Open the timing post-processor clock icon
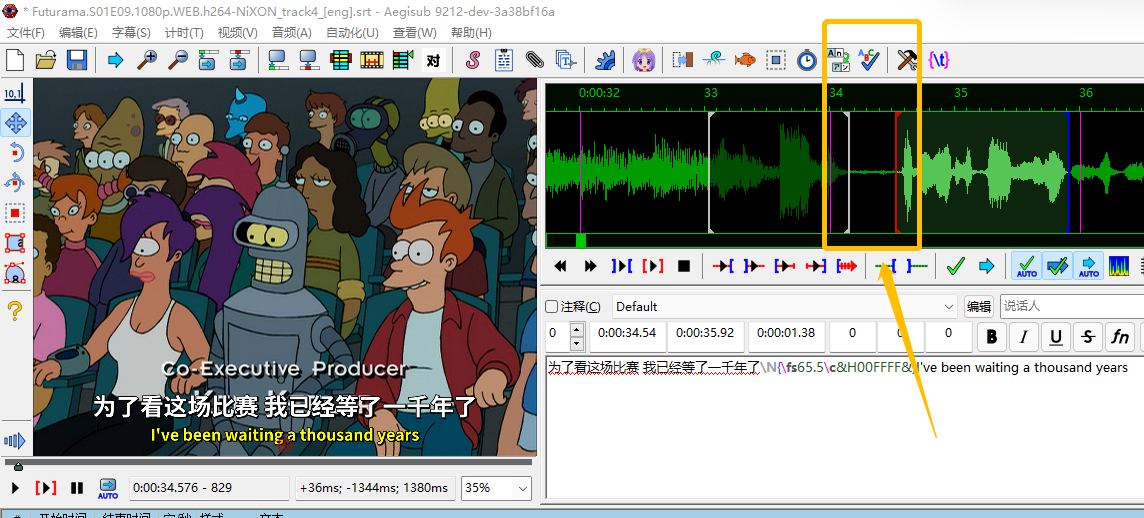The width and height of the screenshot is (1144, 518). tap(806, 60)
